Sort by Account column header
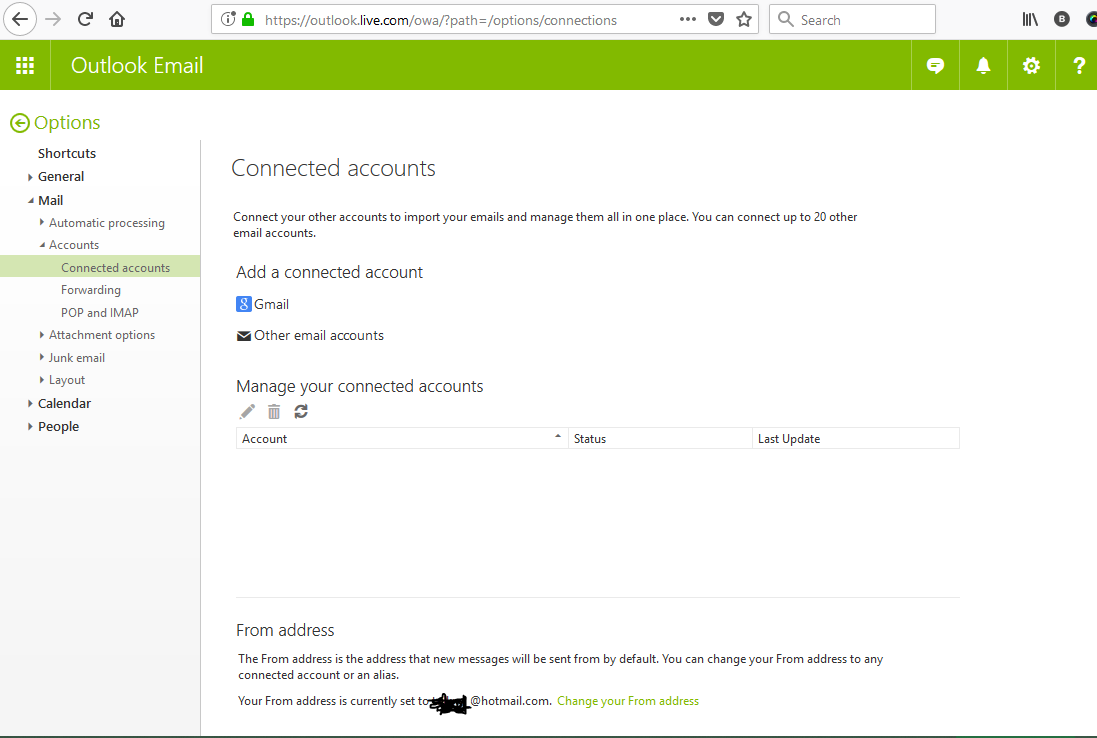 [402, 439]
